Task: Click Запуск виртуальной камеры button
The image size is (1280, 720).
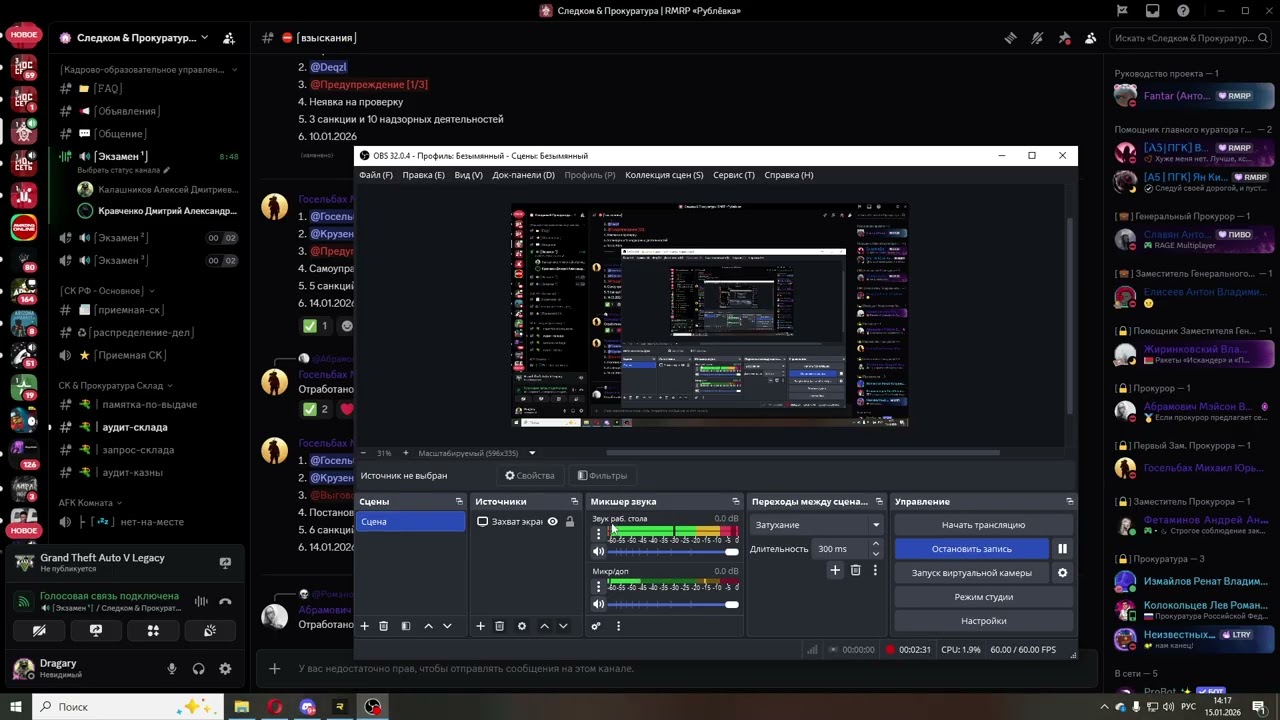Action: (x=972, y=573)
